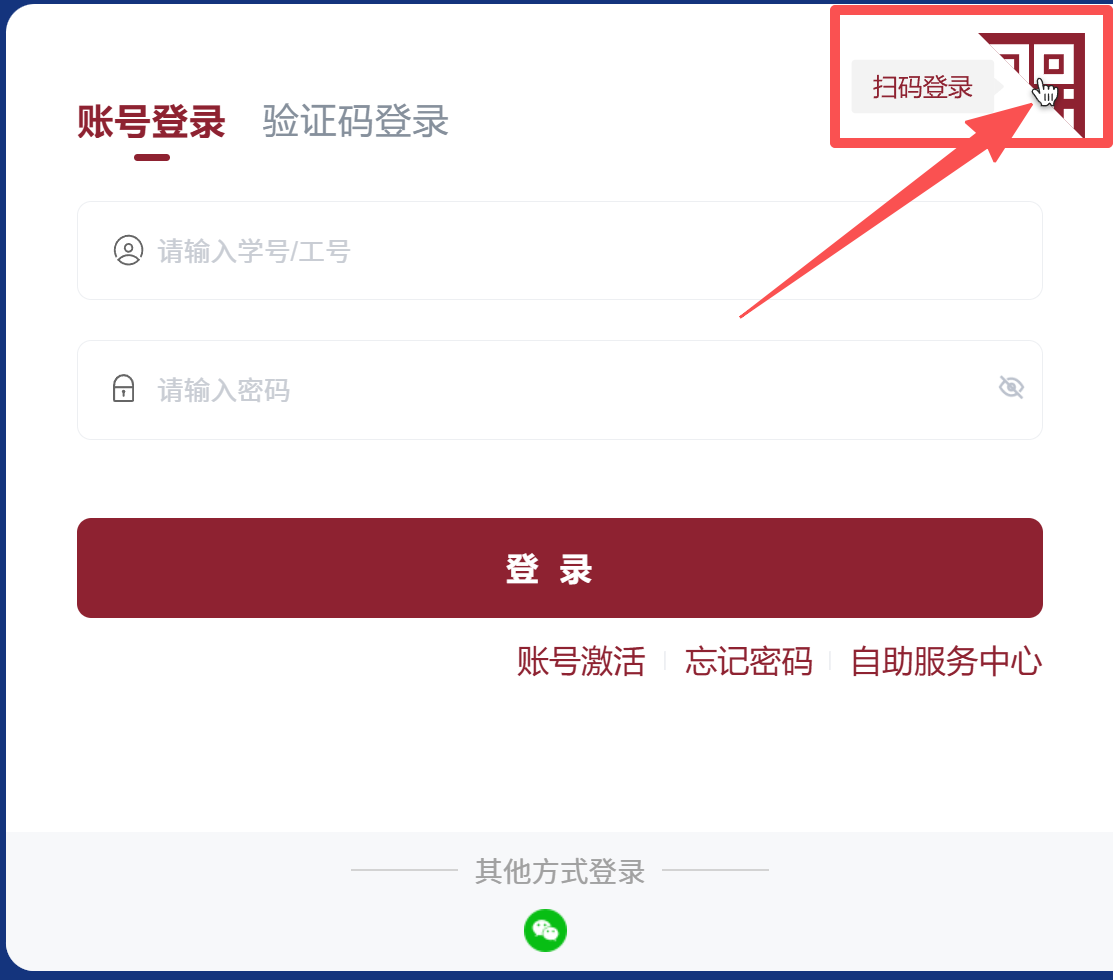The image size is (1113, 980).
Task: Click the 登录 button
Action: coord(559,568)
